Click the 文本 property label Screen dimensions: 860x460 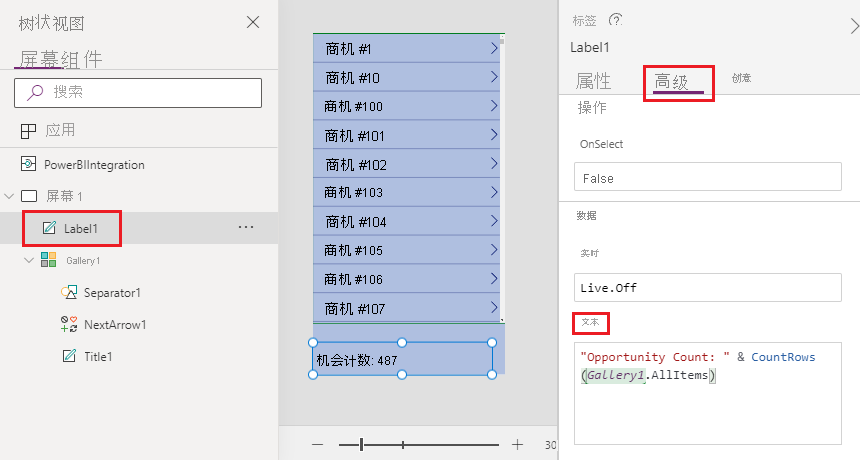[x=590, y=322]
